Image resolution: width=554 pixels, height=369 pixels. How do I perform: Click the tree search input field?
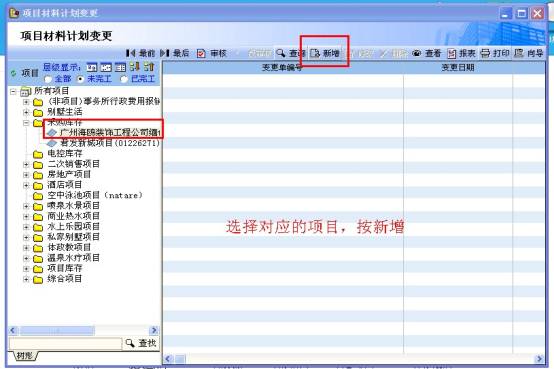[x=65, y=343]
